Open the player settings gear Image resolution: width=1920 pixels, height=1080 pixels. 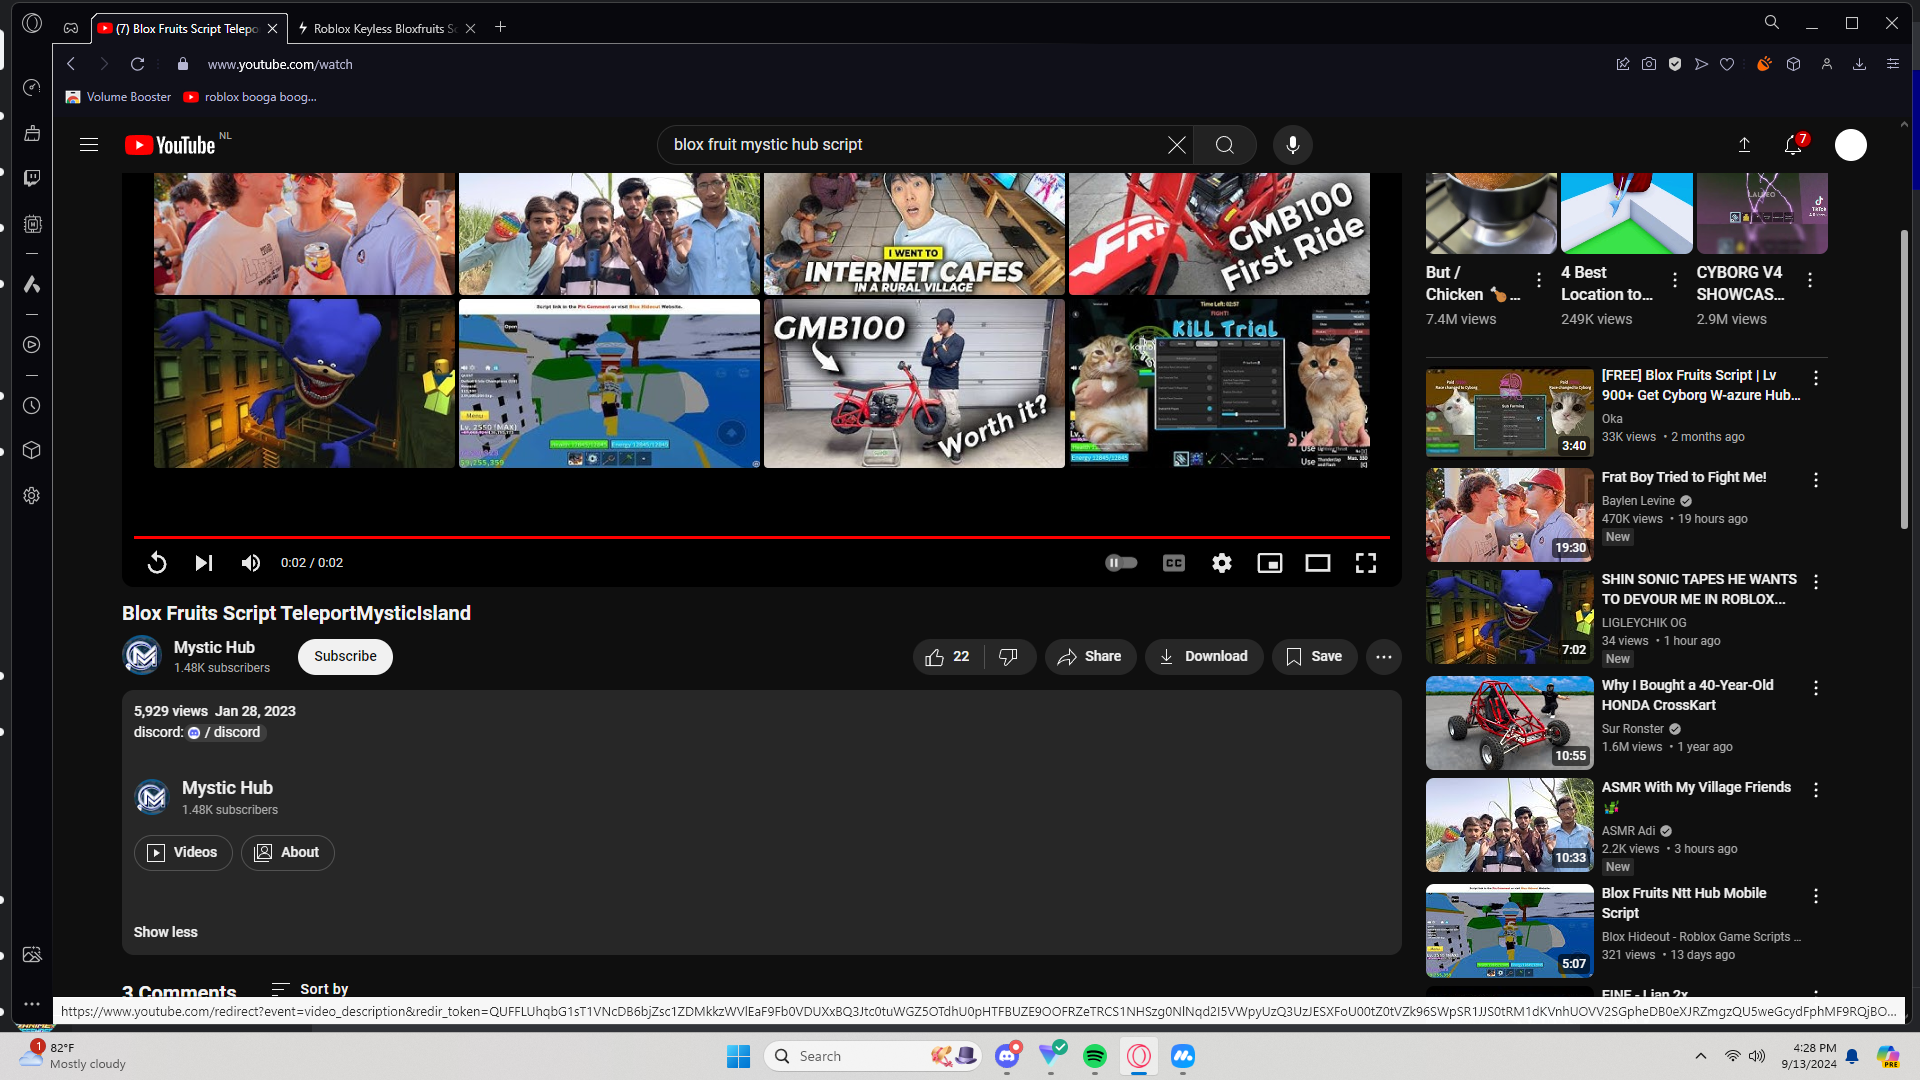(x=1222, y=563)
